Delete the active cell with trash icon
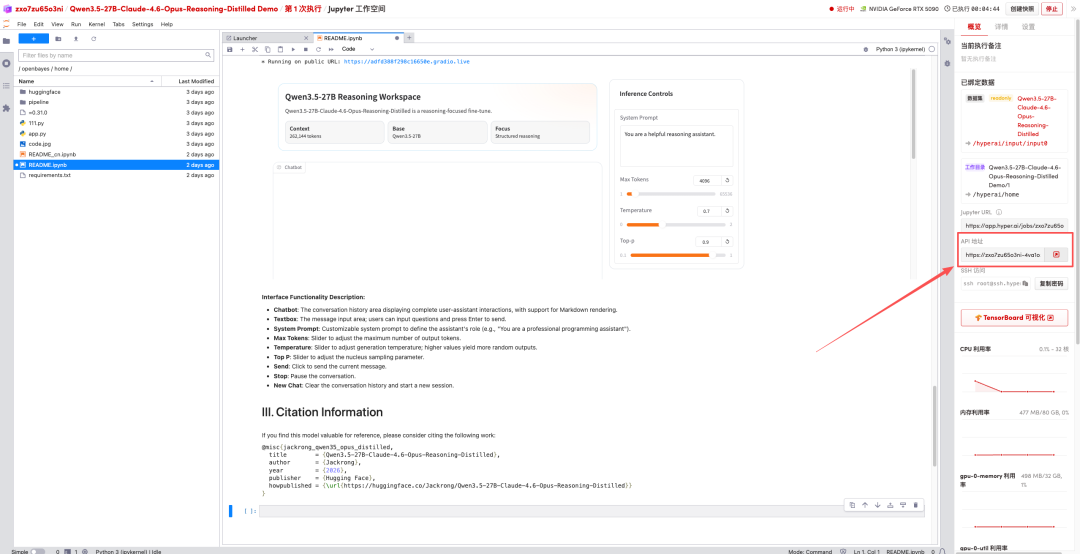Screen dimensions: 1080x554 click(915, 505)
